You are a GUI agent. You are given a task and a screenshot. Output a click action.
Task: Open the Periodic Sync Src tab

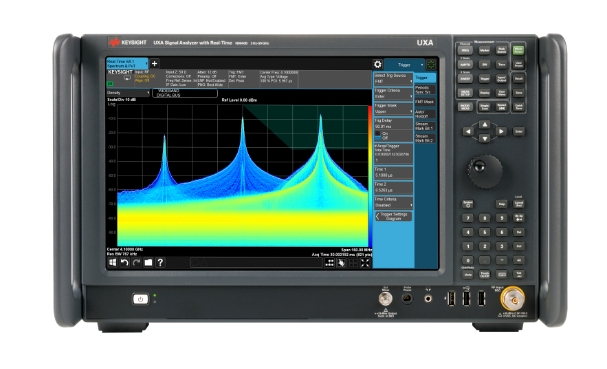[x=425, y=90]
